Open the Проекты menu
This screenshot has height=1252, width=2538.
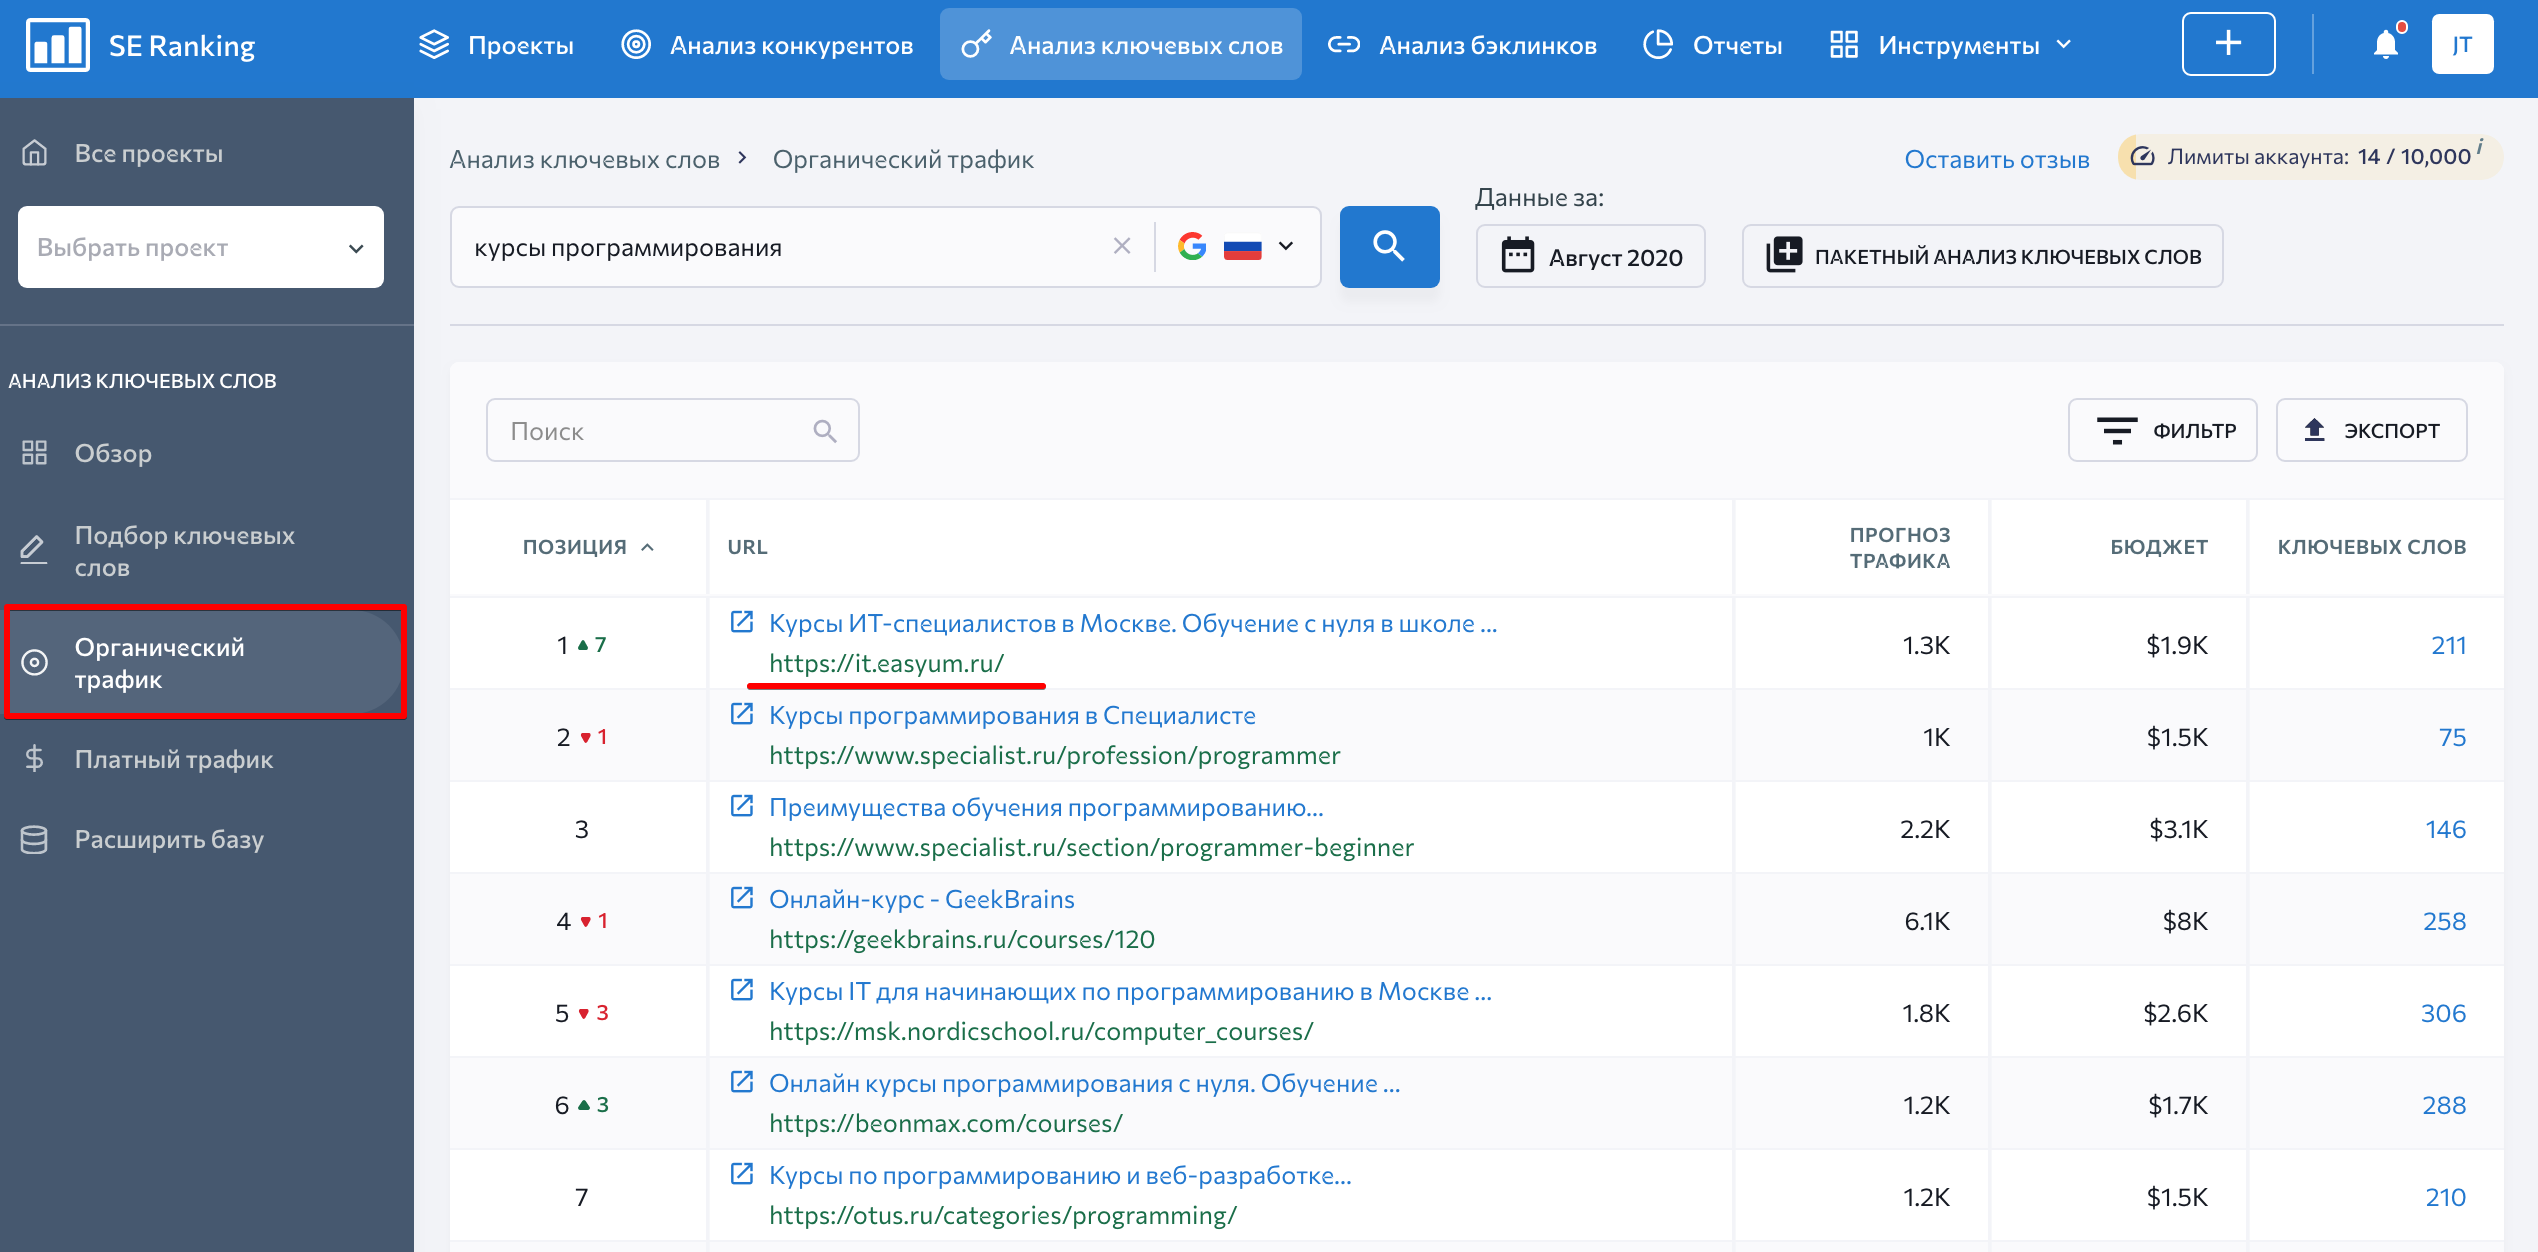pos(496,45)
